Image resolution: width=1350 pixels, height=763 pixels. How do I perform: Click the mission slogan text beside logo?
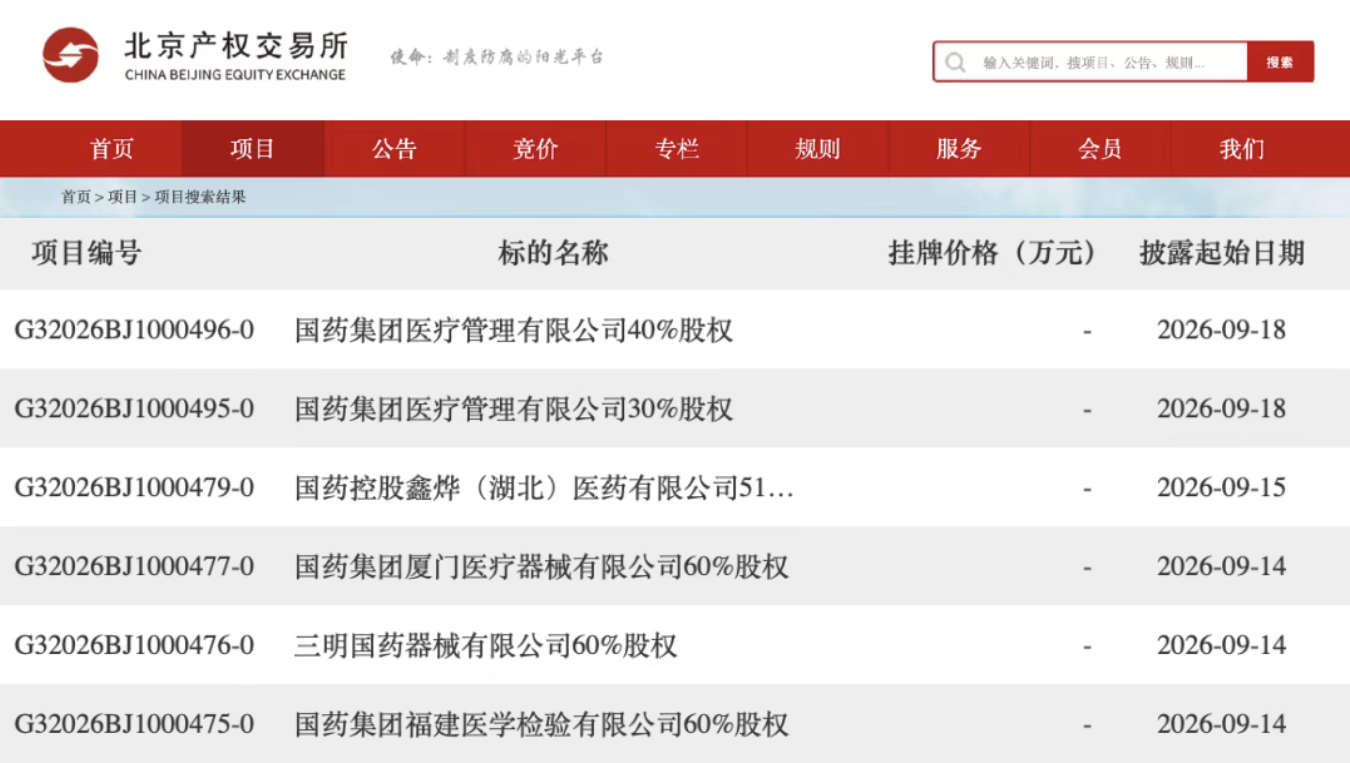(x=497, y=57)
